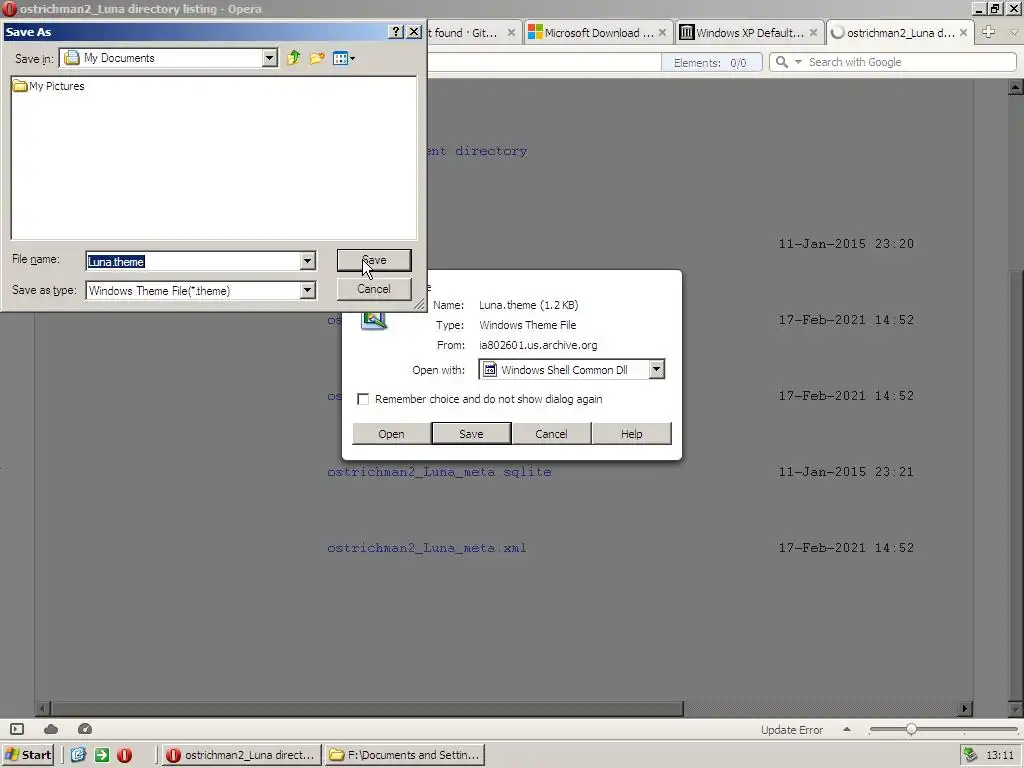Image resolution: width=1024 pixels, height=768 pixels.
Task: Adjust the Opera zoom slider
Action: coord(911,729)
